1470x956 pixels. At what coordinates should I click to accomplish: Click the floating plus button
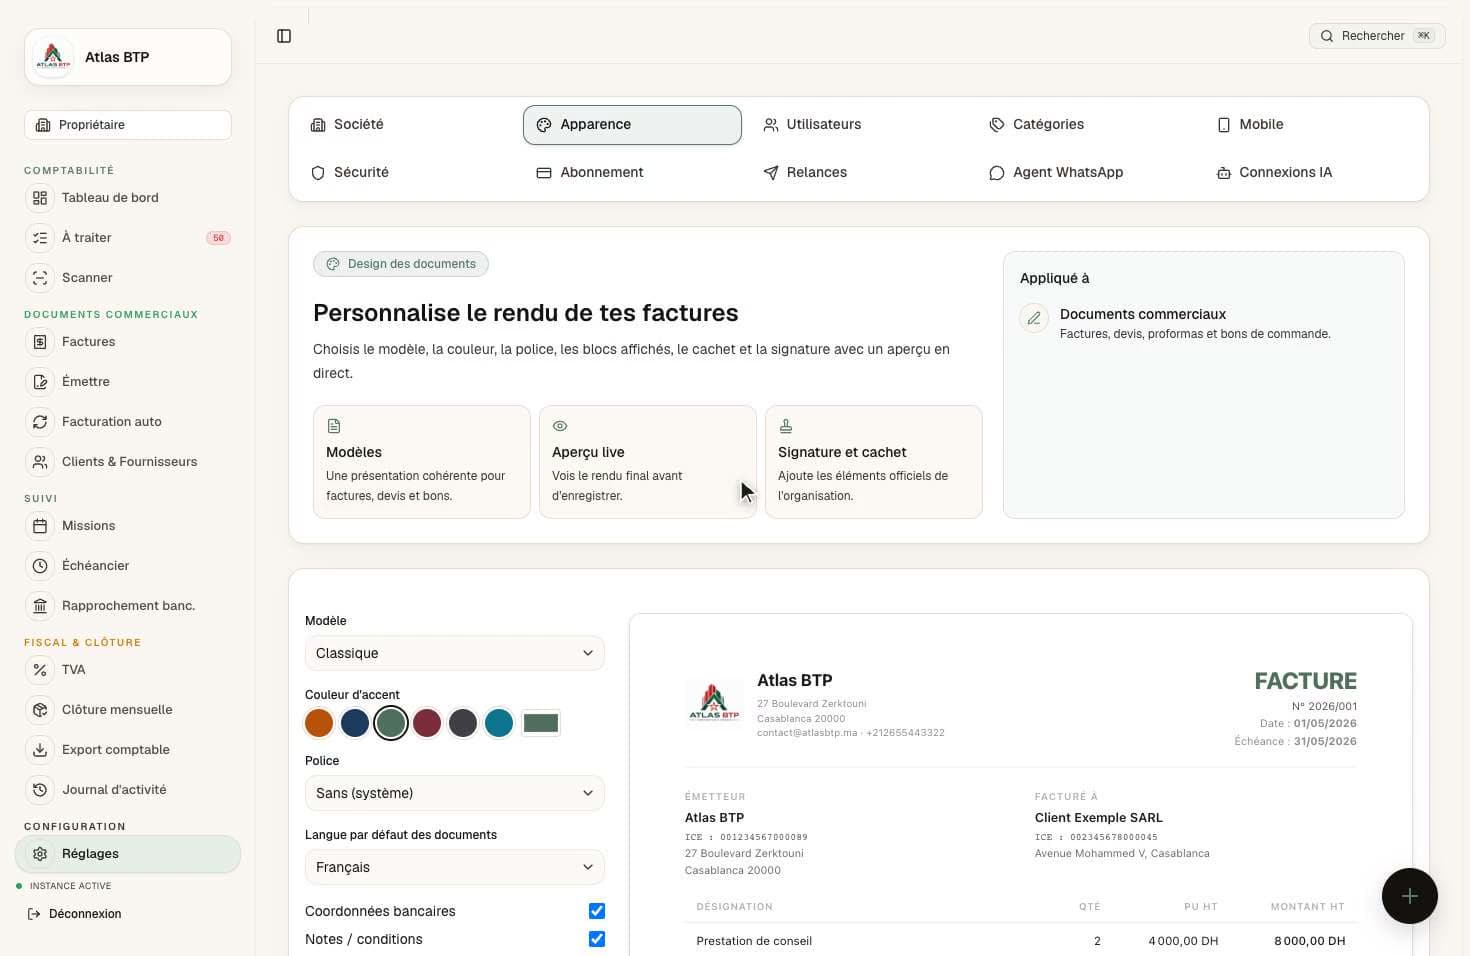(1409, 896)
